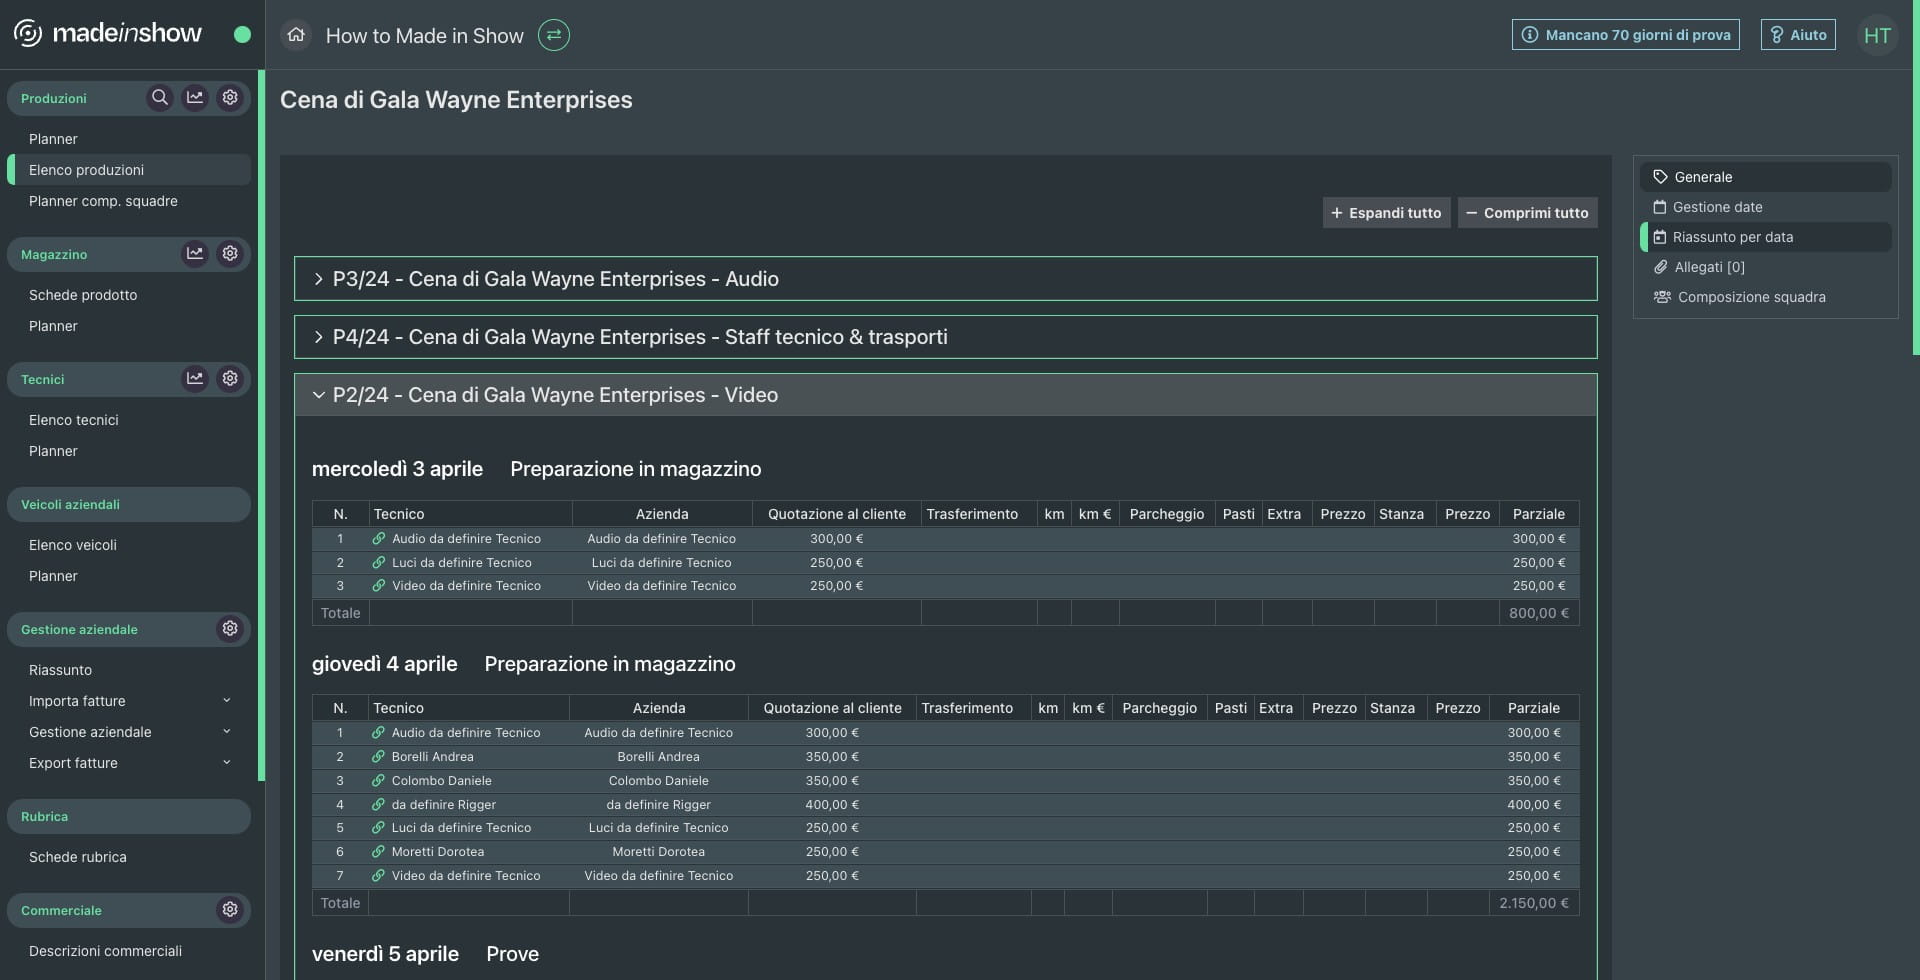The width and height of the screenshot is (1920, 980).
Task: Open Planner comp. squadre
Action: click(103, 201)
